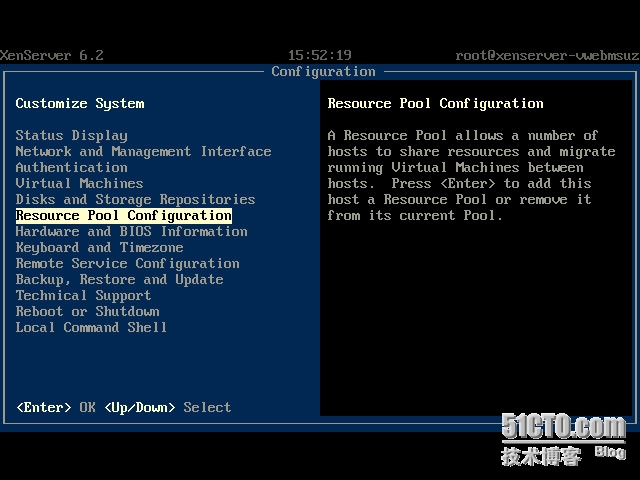Screen dimensions: 640x480
Task: Select Disks and Storage Repositories
Action: pos(135,199)
